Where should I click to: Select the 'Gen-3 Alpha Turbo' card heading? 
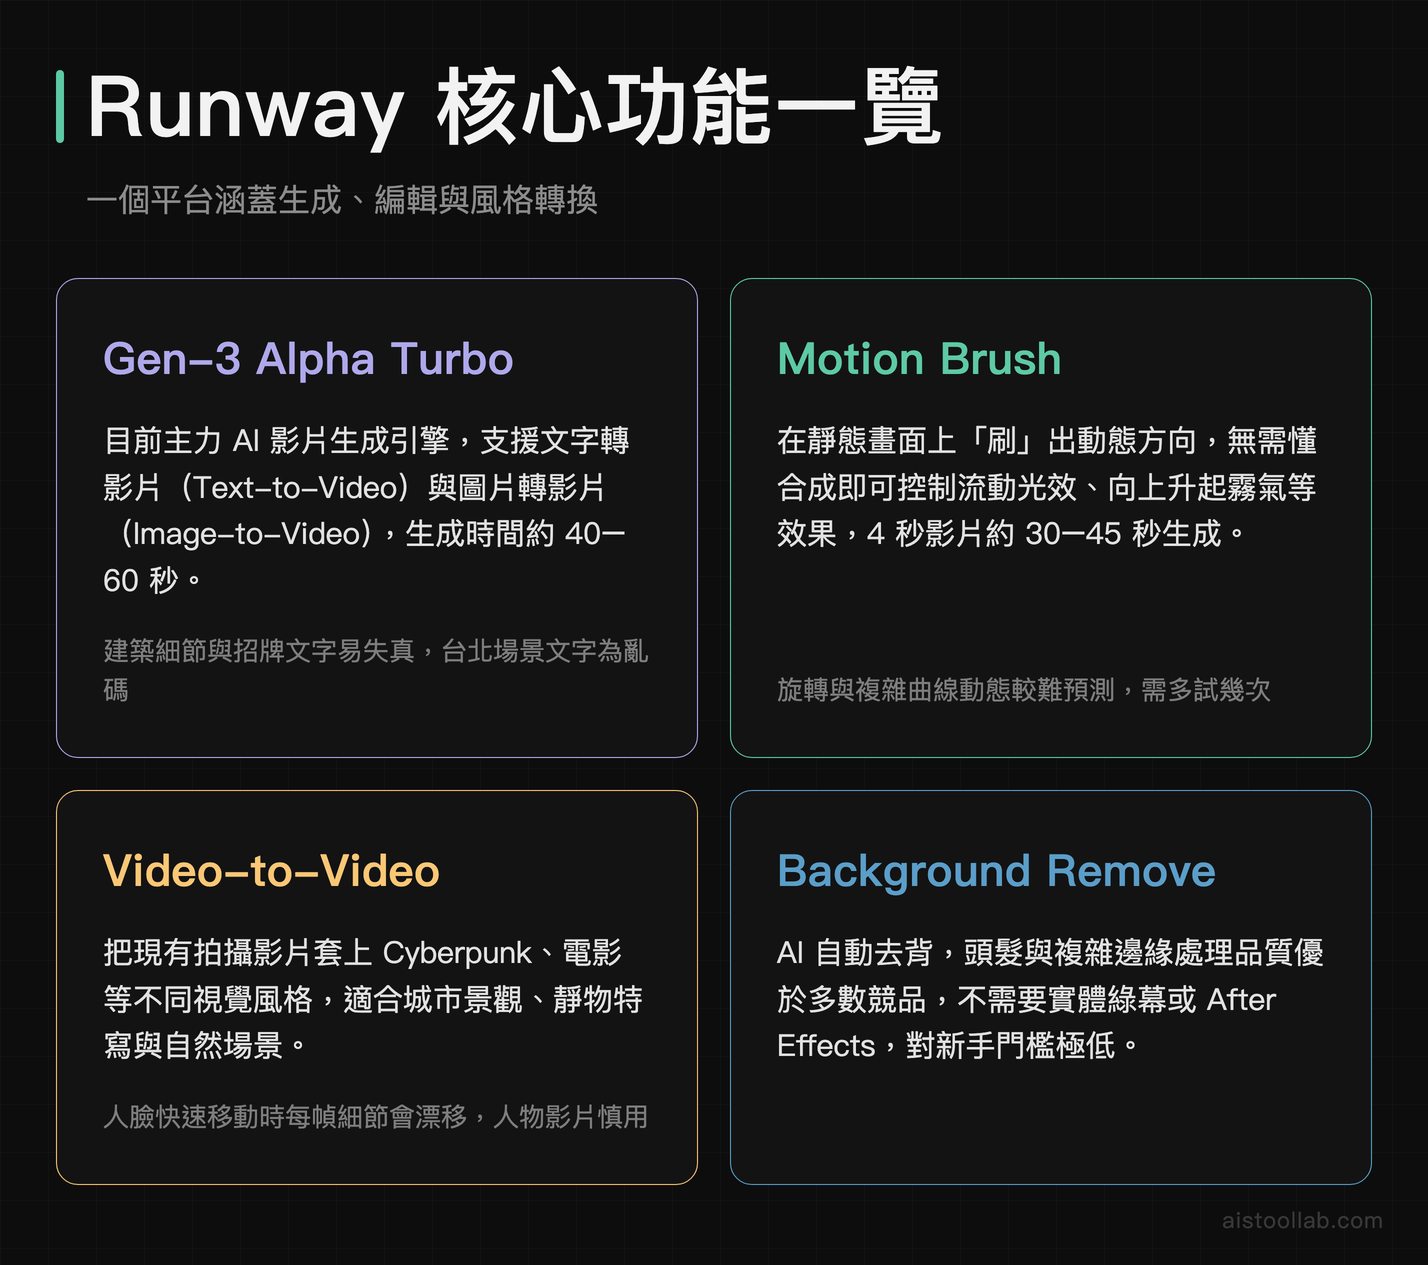click(x=308, y=359)
